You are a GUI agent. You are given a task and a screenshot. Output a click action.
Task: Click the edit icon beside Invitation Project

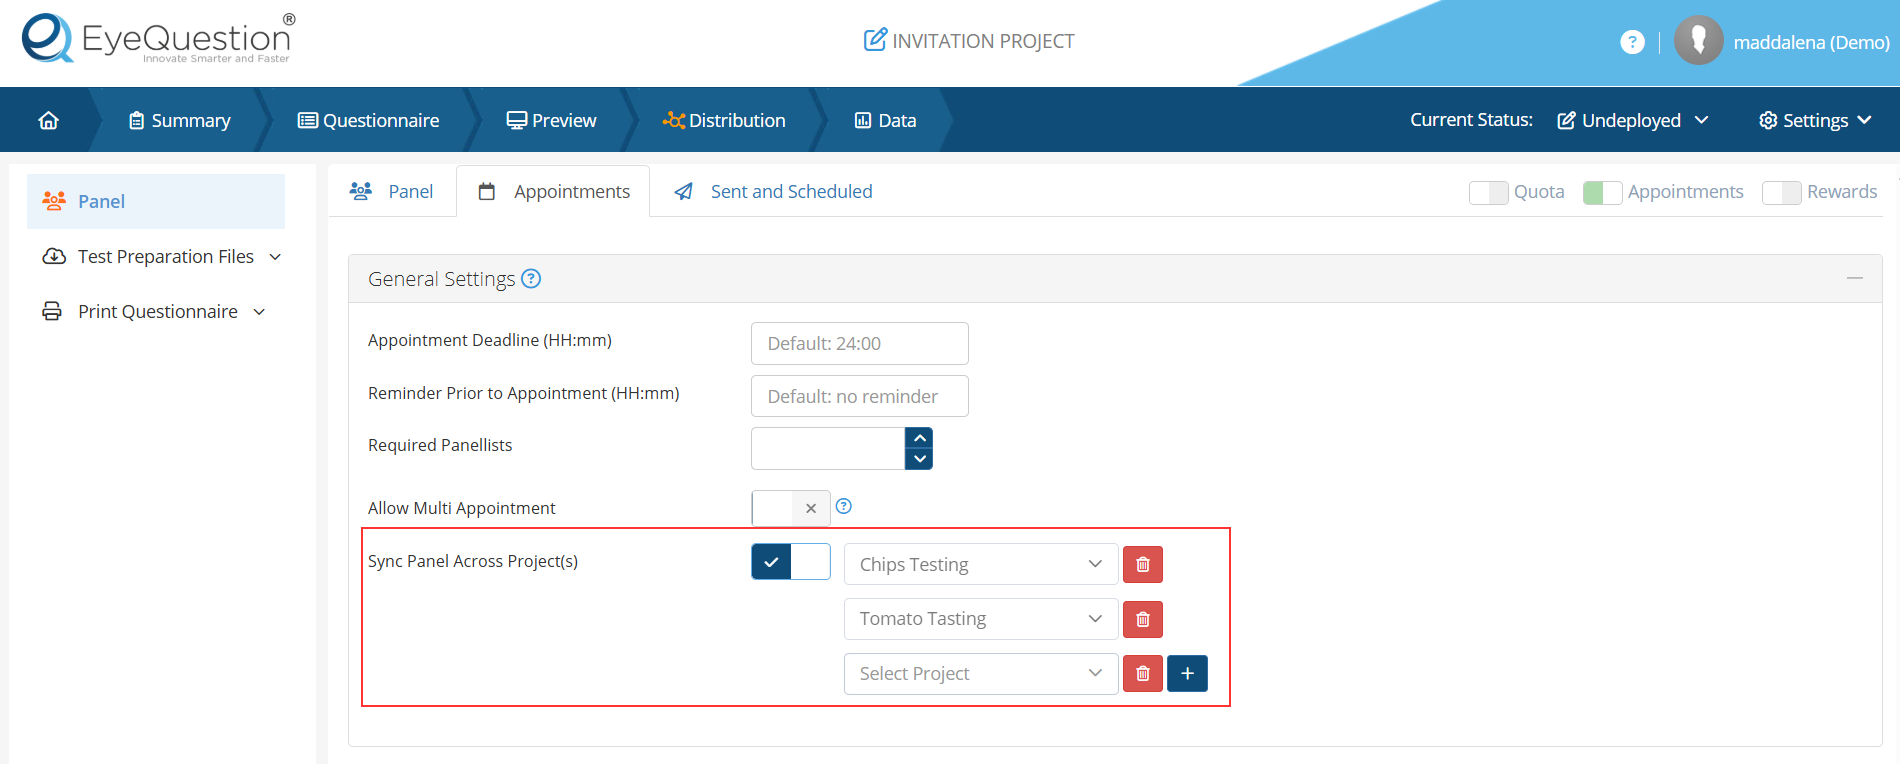875,40
